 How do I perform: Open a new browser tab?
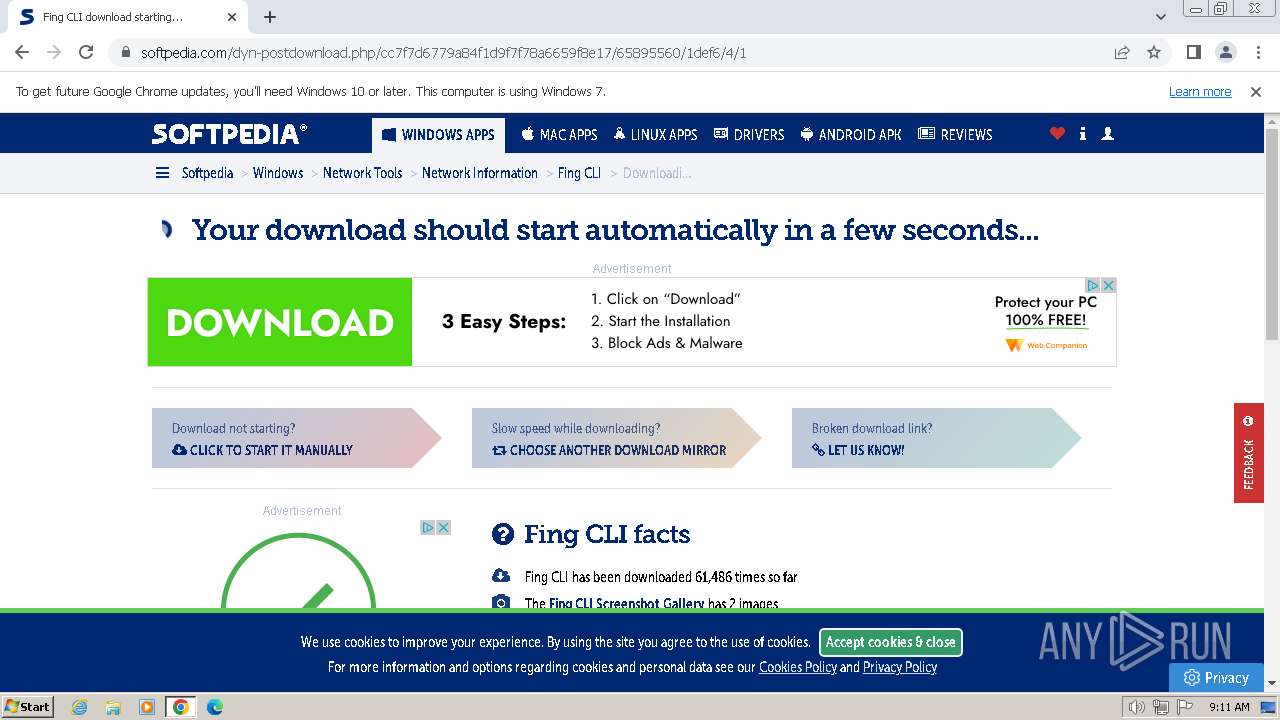point(270,17)
